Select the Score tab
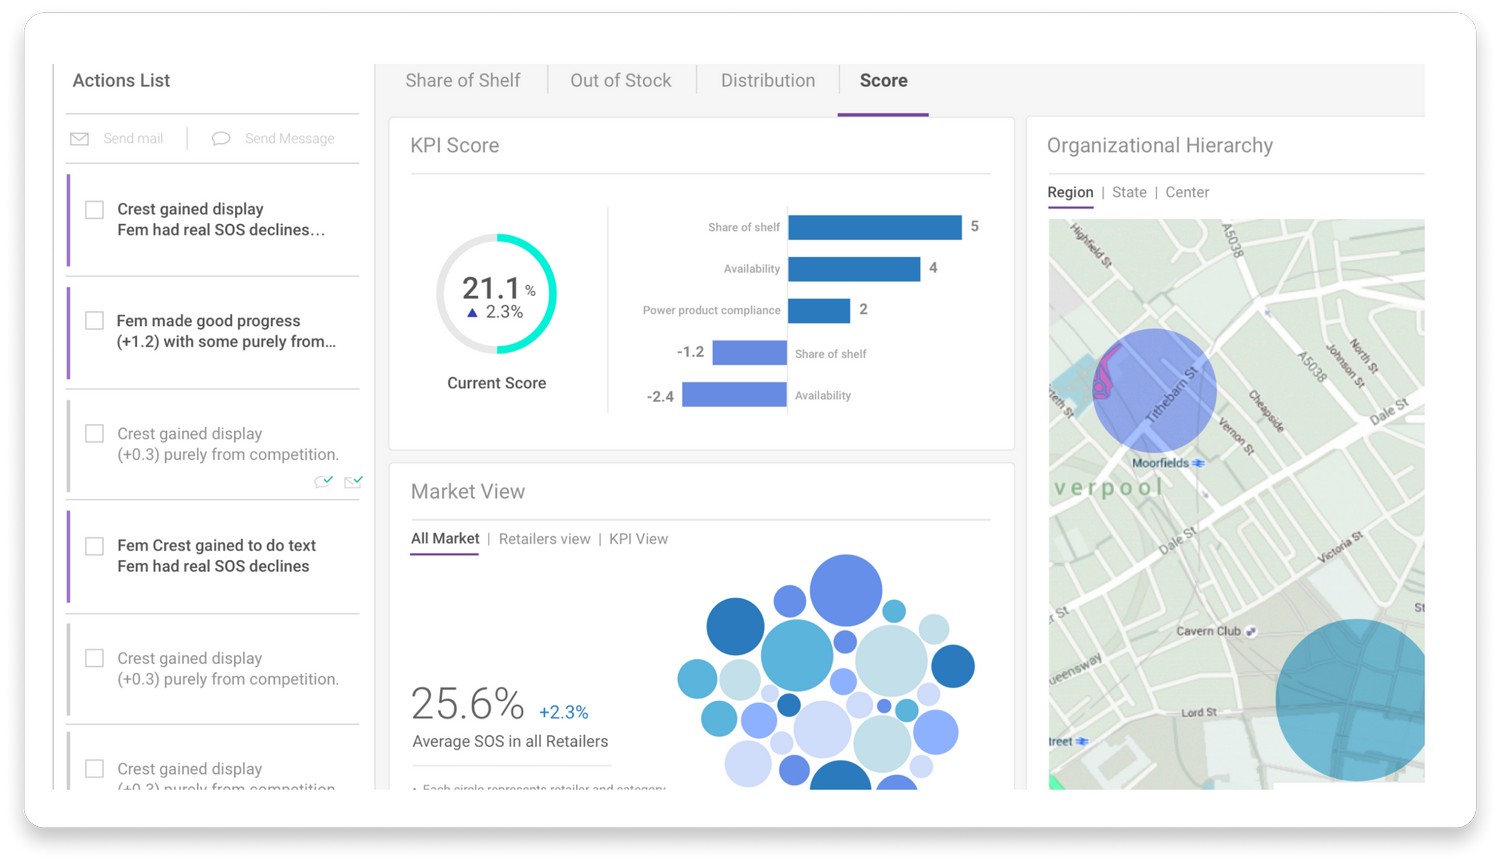Image resolution: width=1500 pixels, height=863 pixels. point(884,81)
